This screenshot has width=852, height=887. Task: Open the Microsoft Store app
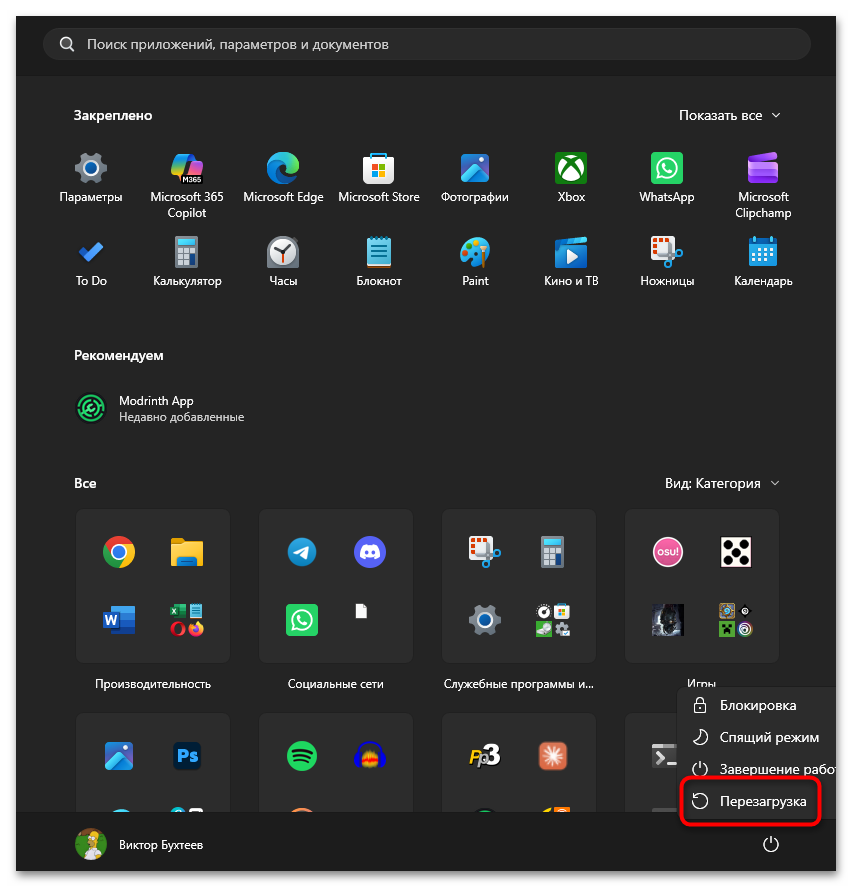pos(378,177)
